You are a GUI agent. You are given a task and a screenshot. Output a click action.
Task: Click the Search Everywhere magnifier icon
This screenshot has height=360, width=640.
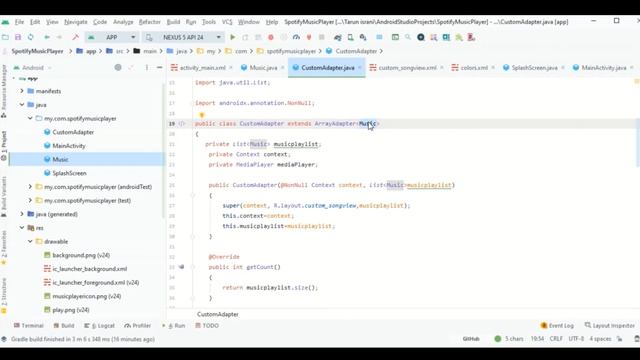coord(408,37)
